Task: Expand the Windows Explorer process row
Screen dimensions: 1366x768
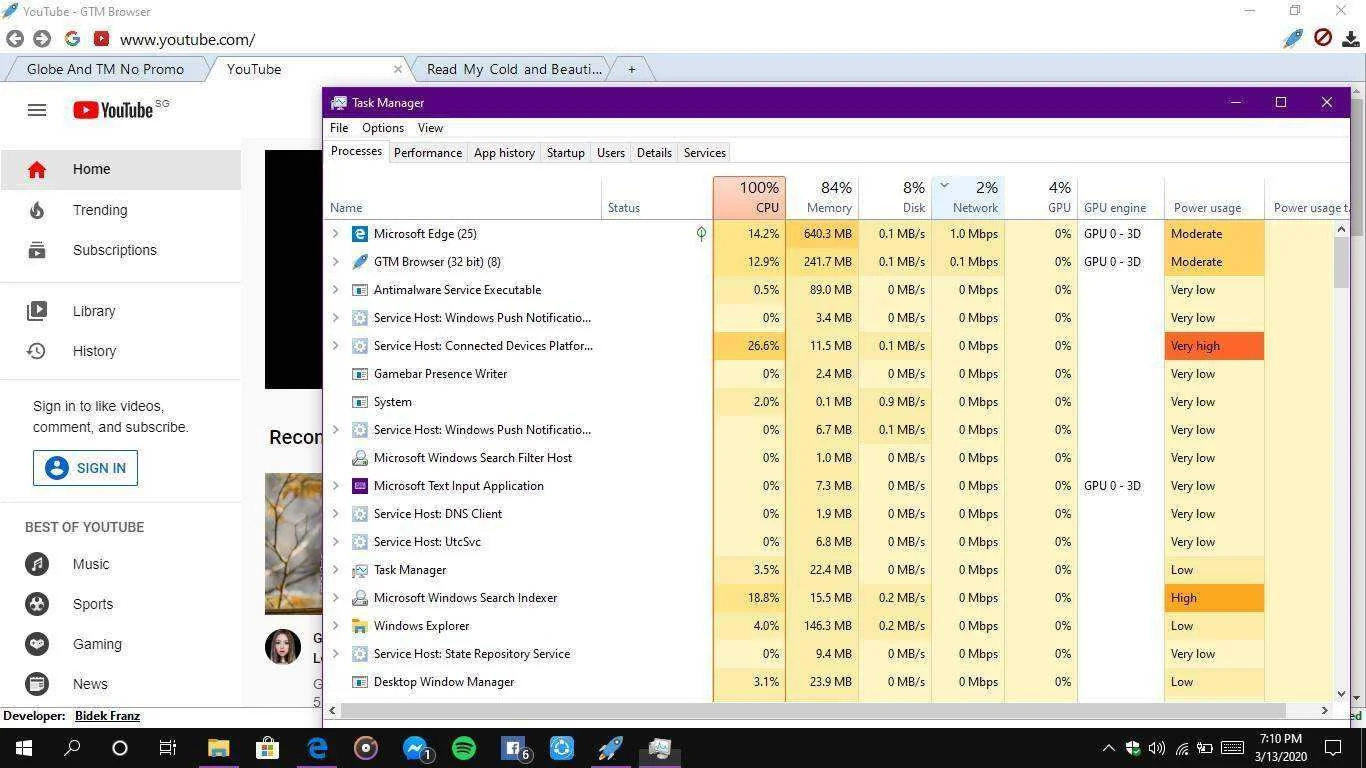Action: tap(336, 626)
